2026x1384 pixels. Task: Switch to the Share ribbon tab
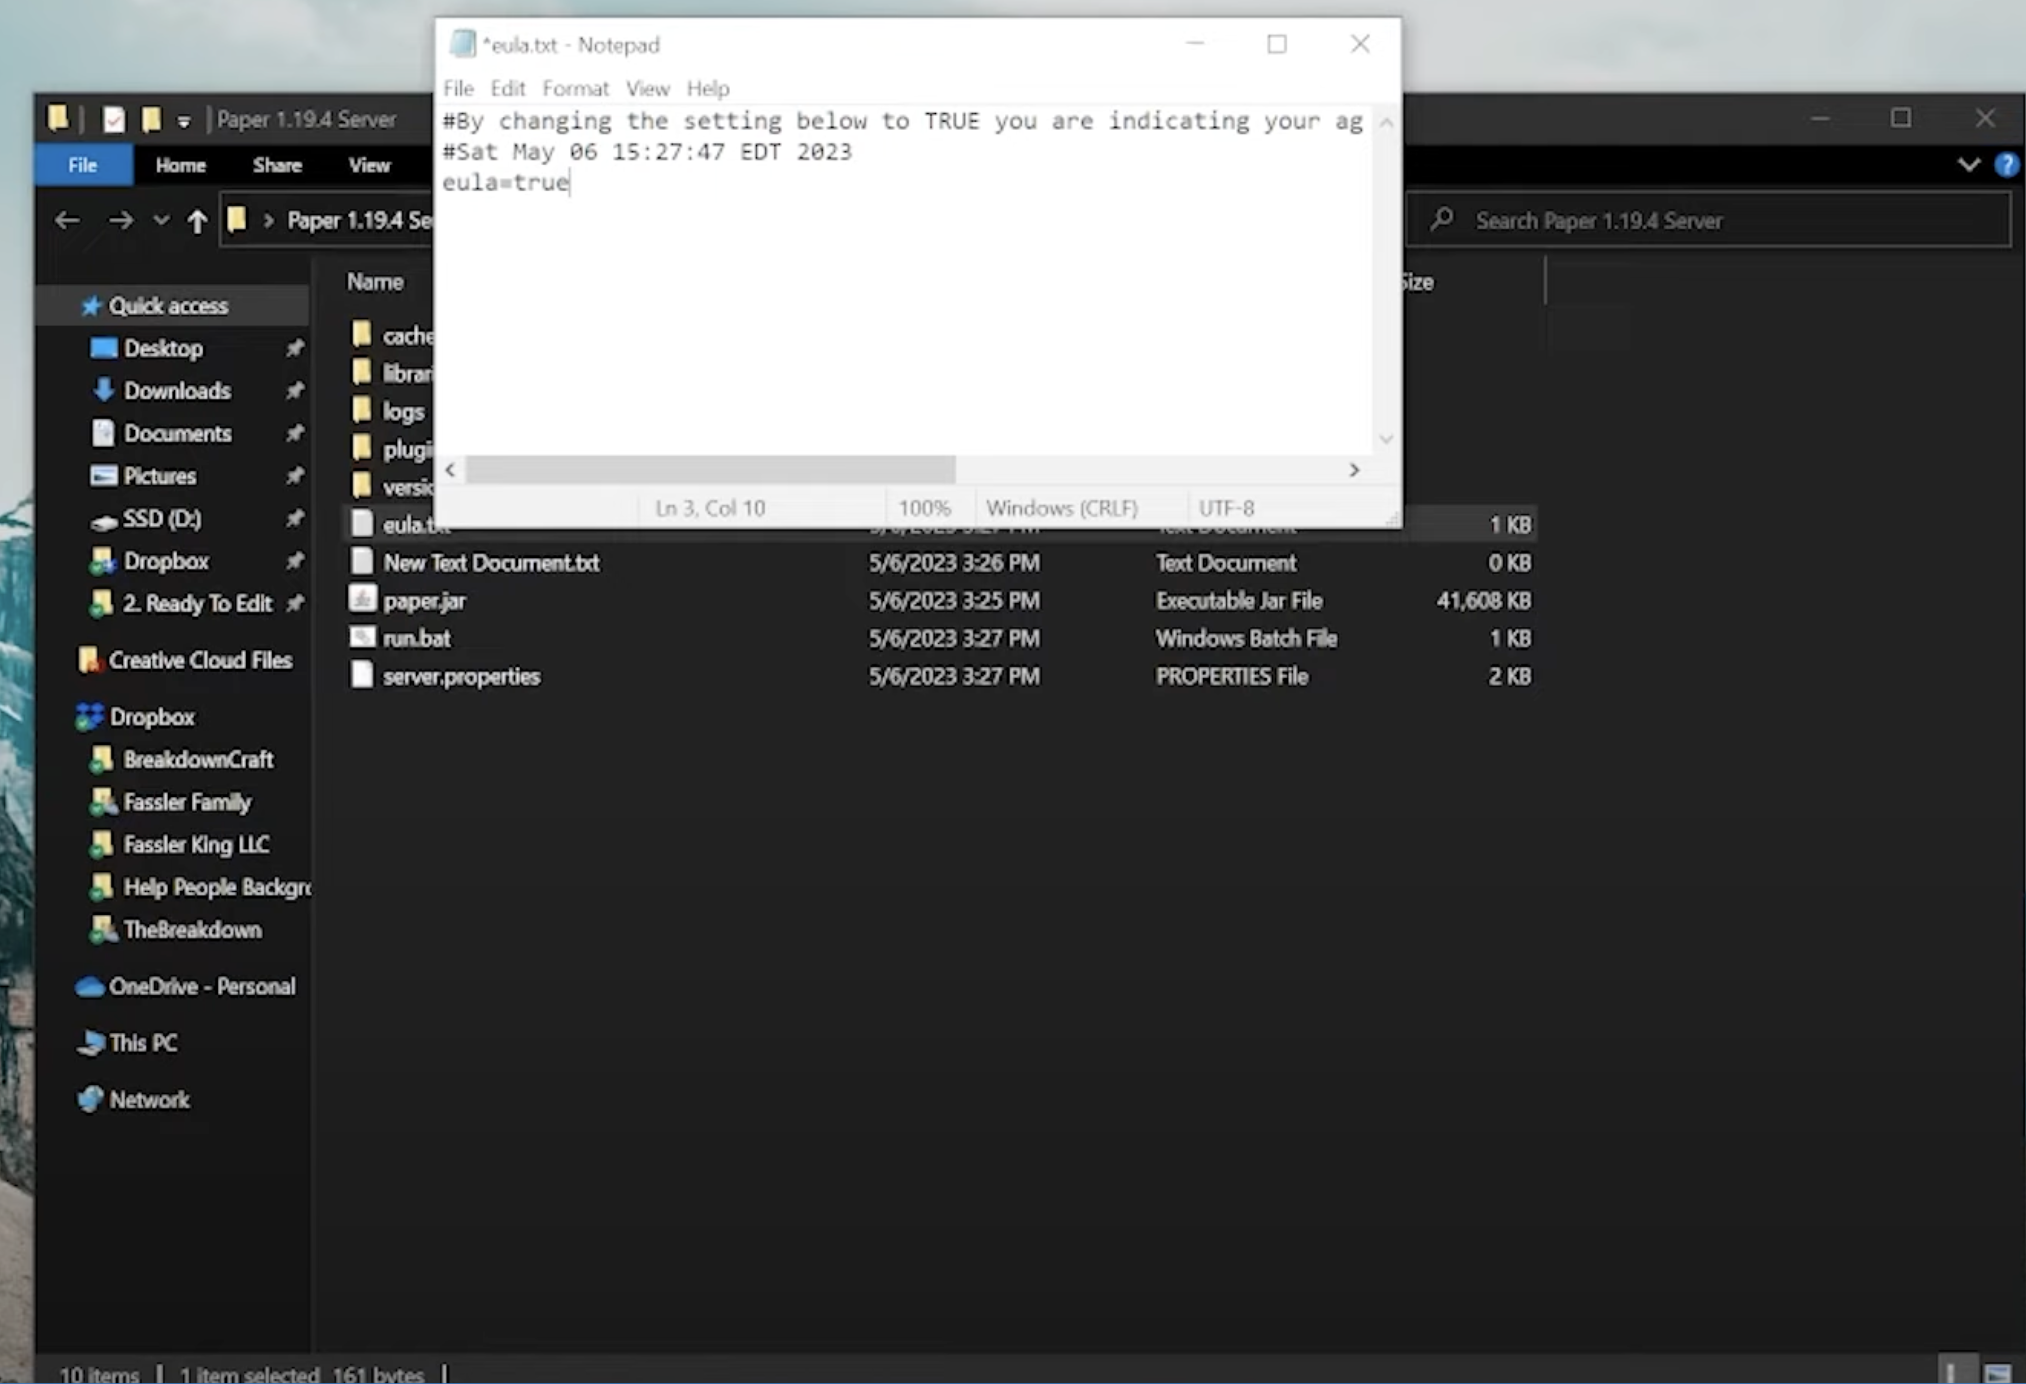tap(277, 165)
